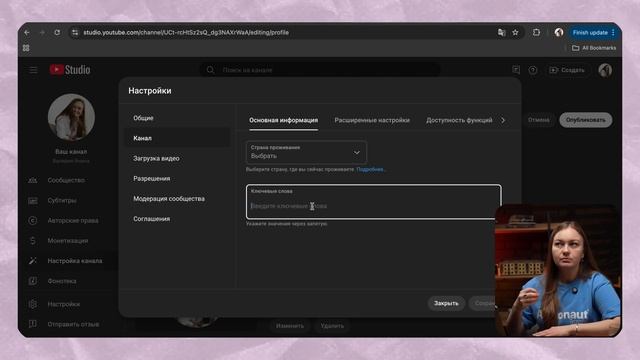
Task: Open Монетизация in the sidebar
Action: tap(68, 241)
